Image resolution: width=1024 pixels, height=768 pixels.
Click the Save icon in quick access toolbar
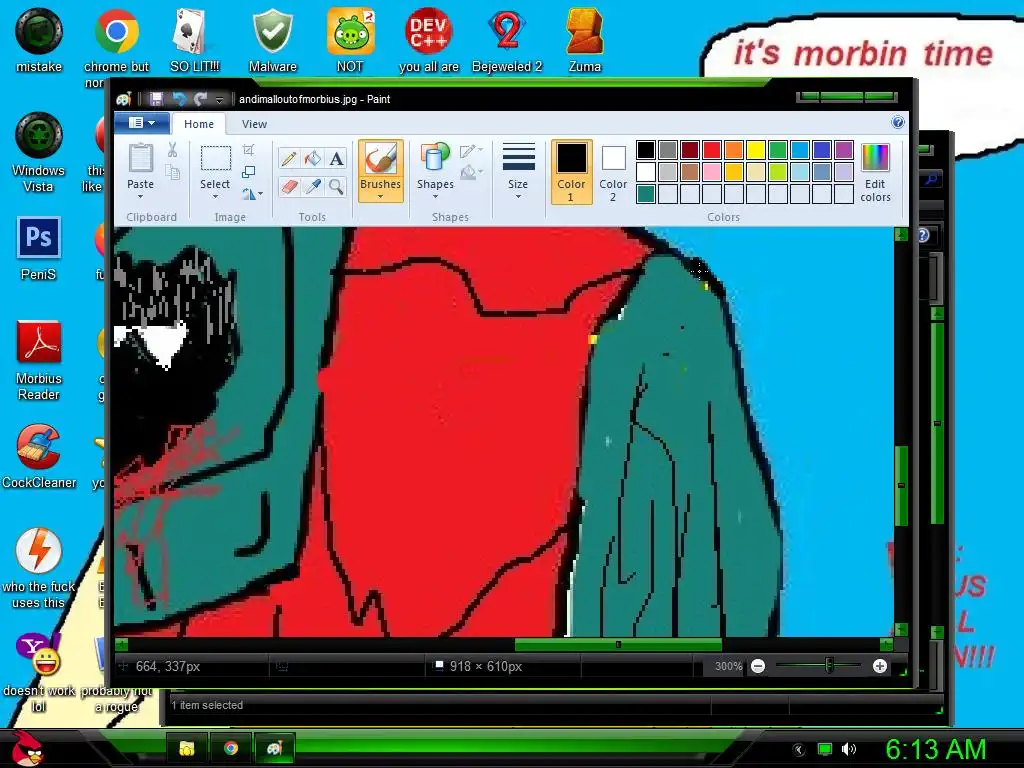coord(156,99)
